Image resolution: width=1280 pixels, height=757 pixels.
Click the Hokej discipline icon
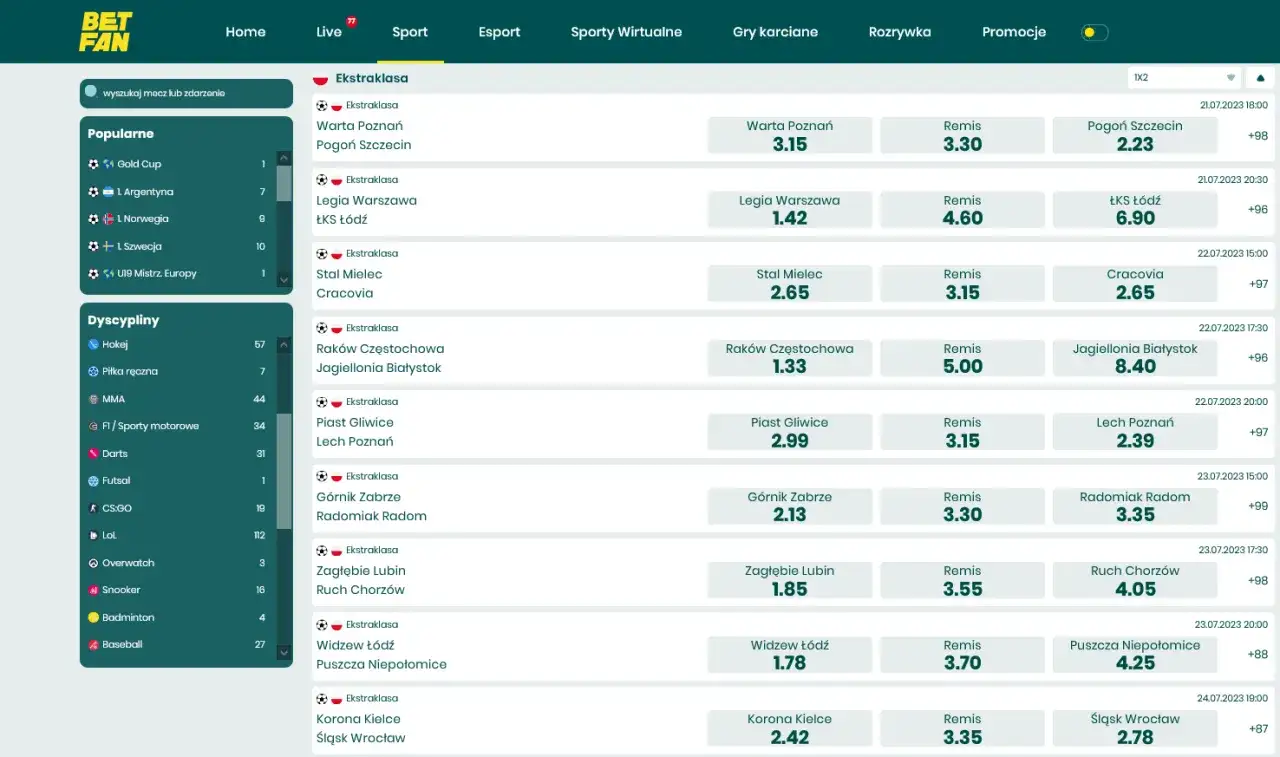pyautogui.click(x=93, y=345)
